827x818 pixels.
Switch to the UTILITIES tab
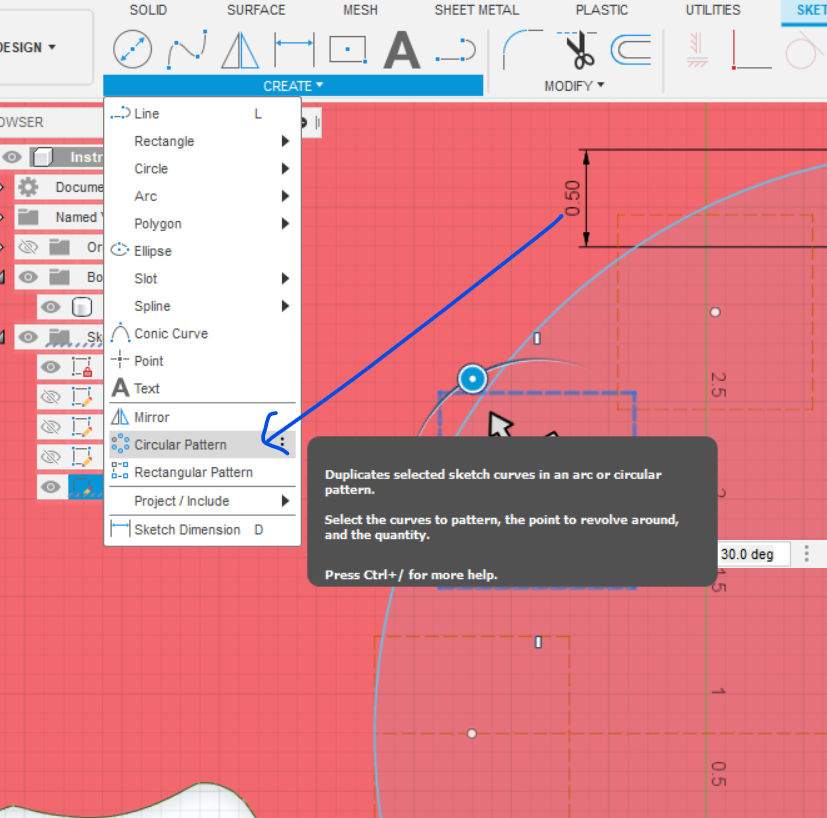[713, 10]
